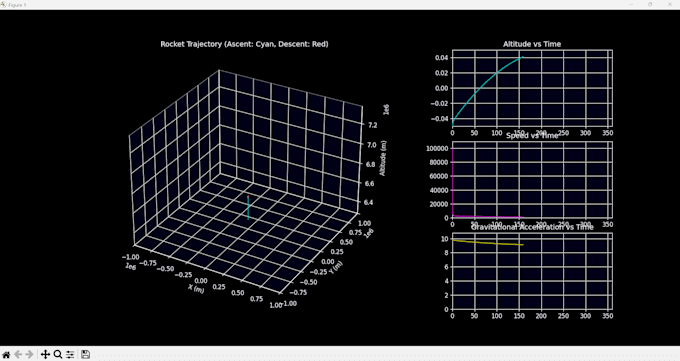Click the yellow gravitational acceleration line
The height and width of the screenshot is (361, 680).
(488, 243)
